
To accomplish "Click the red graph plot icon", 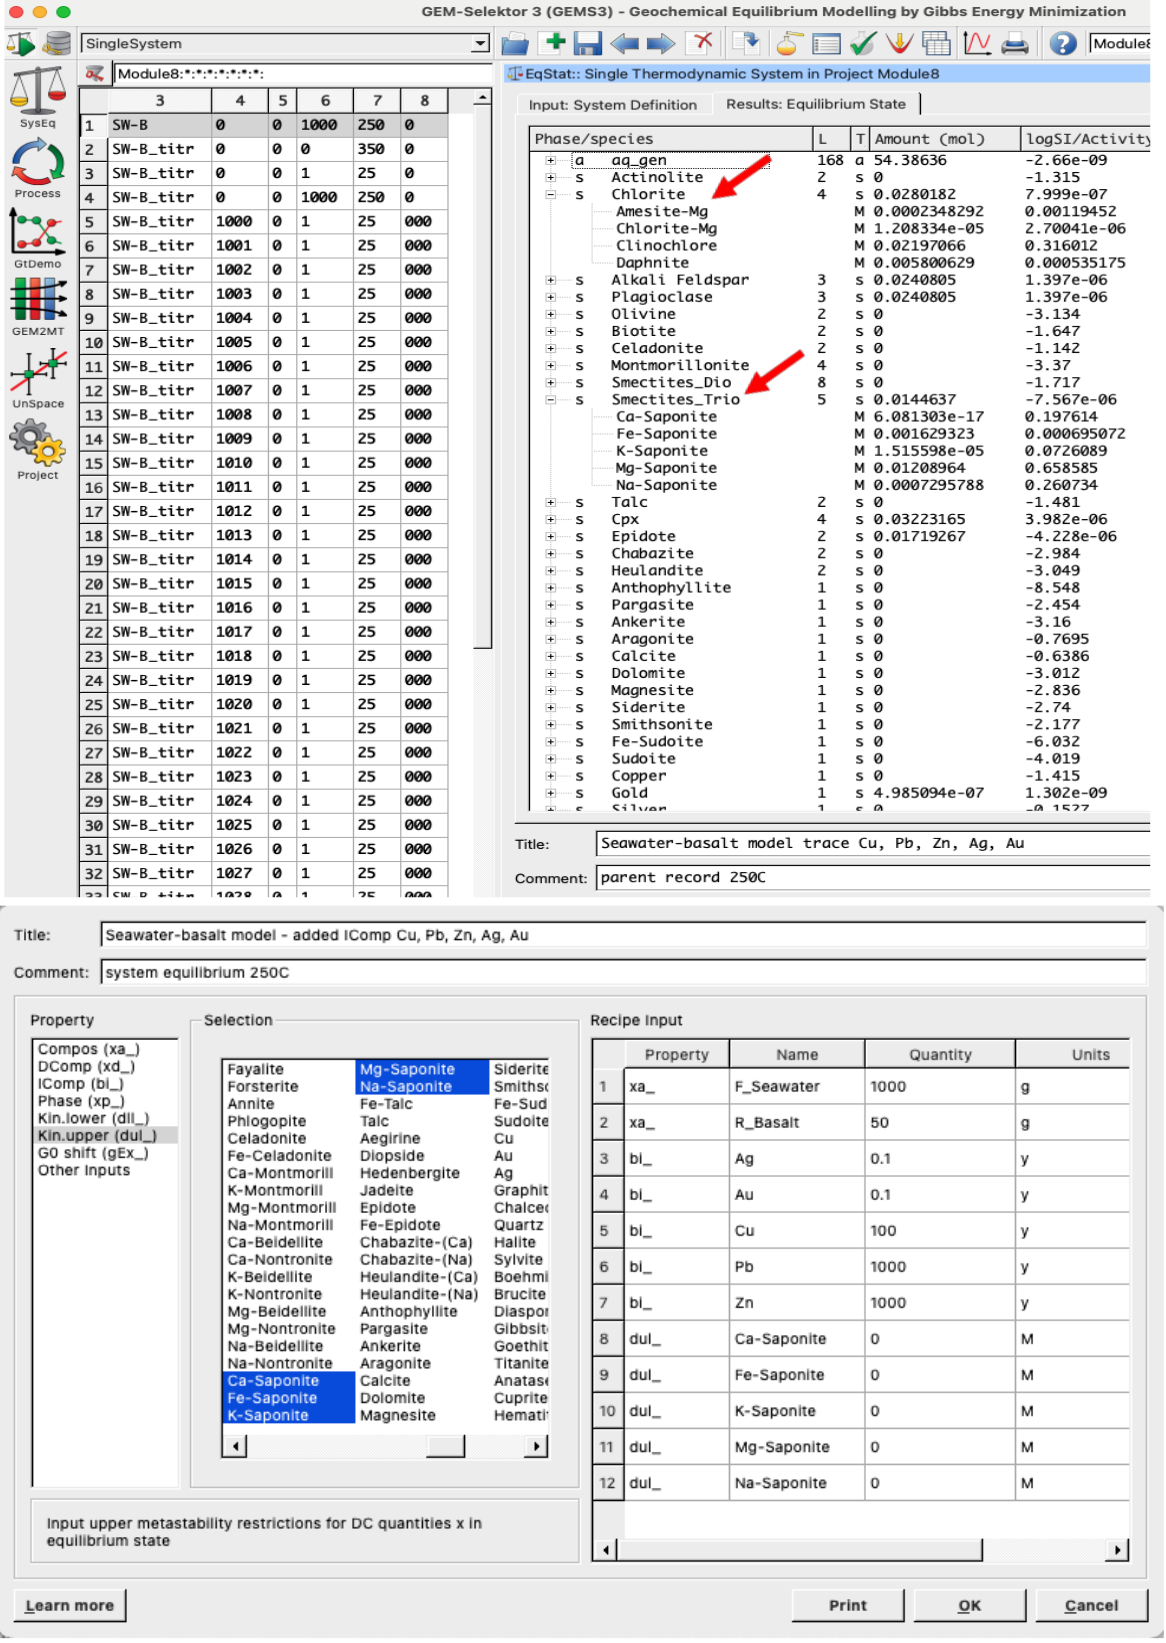I will click(x=976, y=43).
